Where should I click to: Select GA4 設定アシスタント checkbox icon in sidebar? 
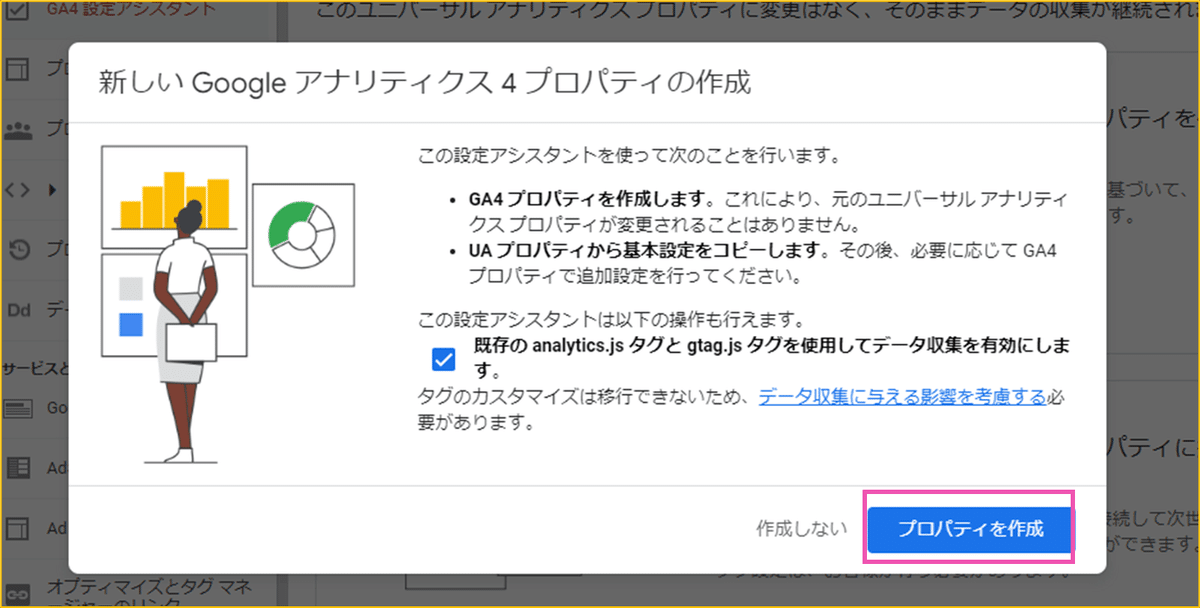(17, 9)
